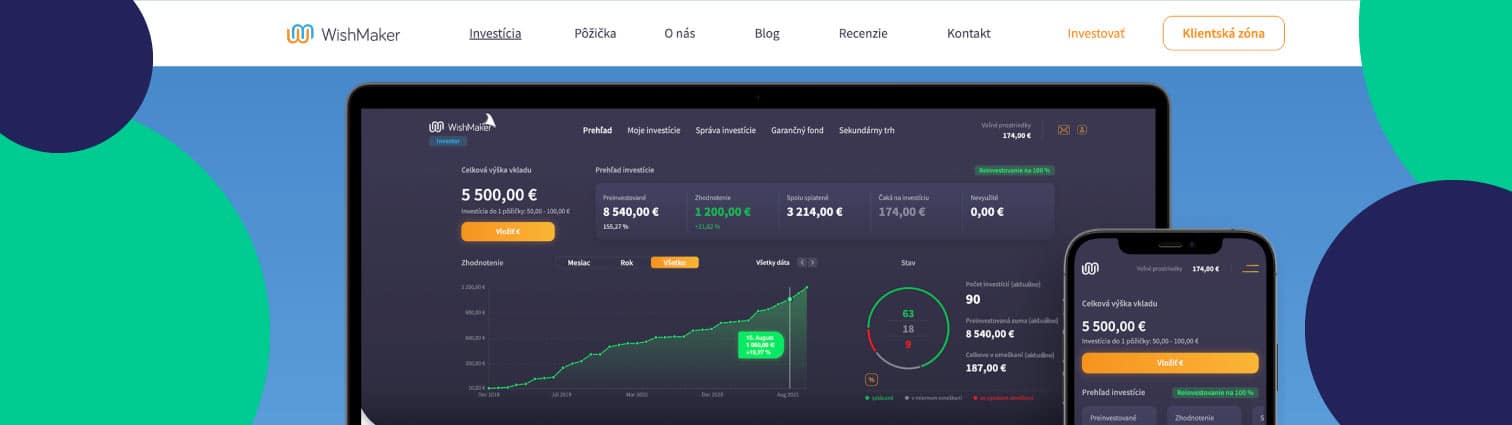Select the Rok chart period
This screenshot has height=425, width=1512.
pos(627,262)
